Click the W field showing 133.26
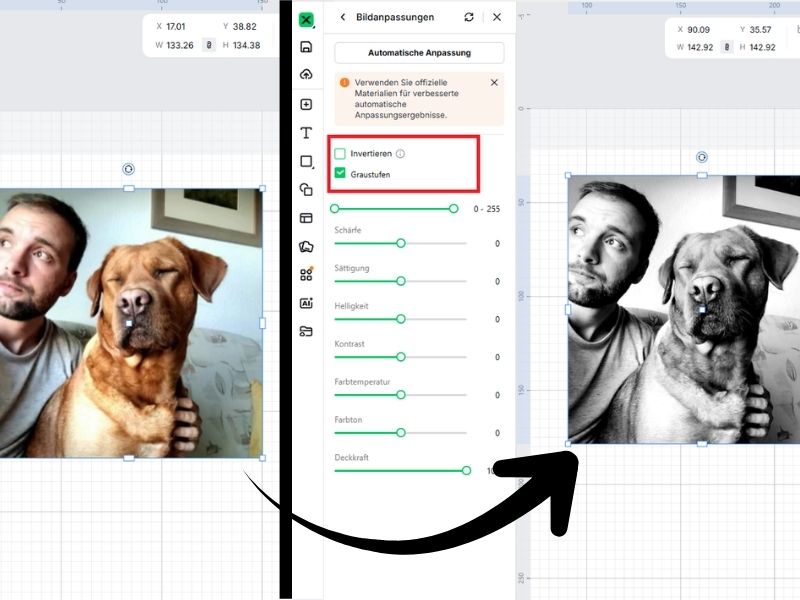This screenshot has height=600, width=800. (180, 45)
